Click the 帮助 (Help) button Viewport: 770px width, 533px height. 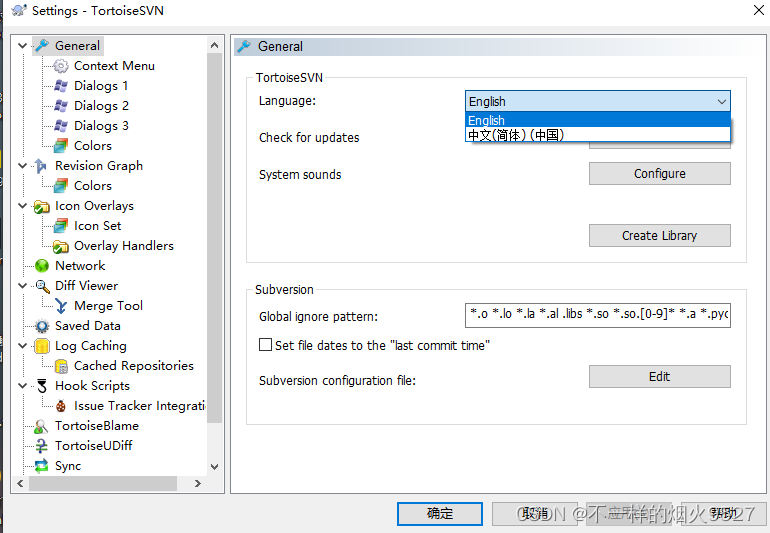click(x=723, y=514)
